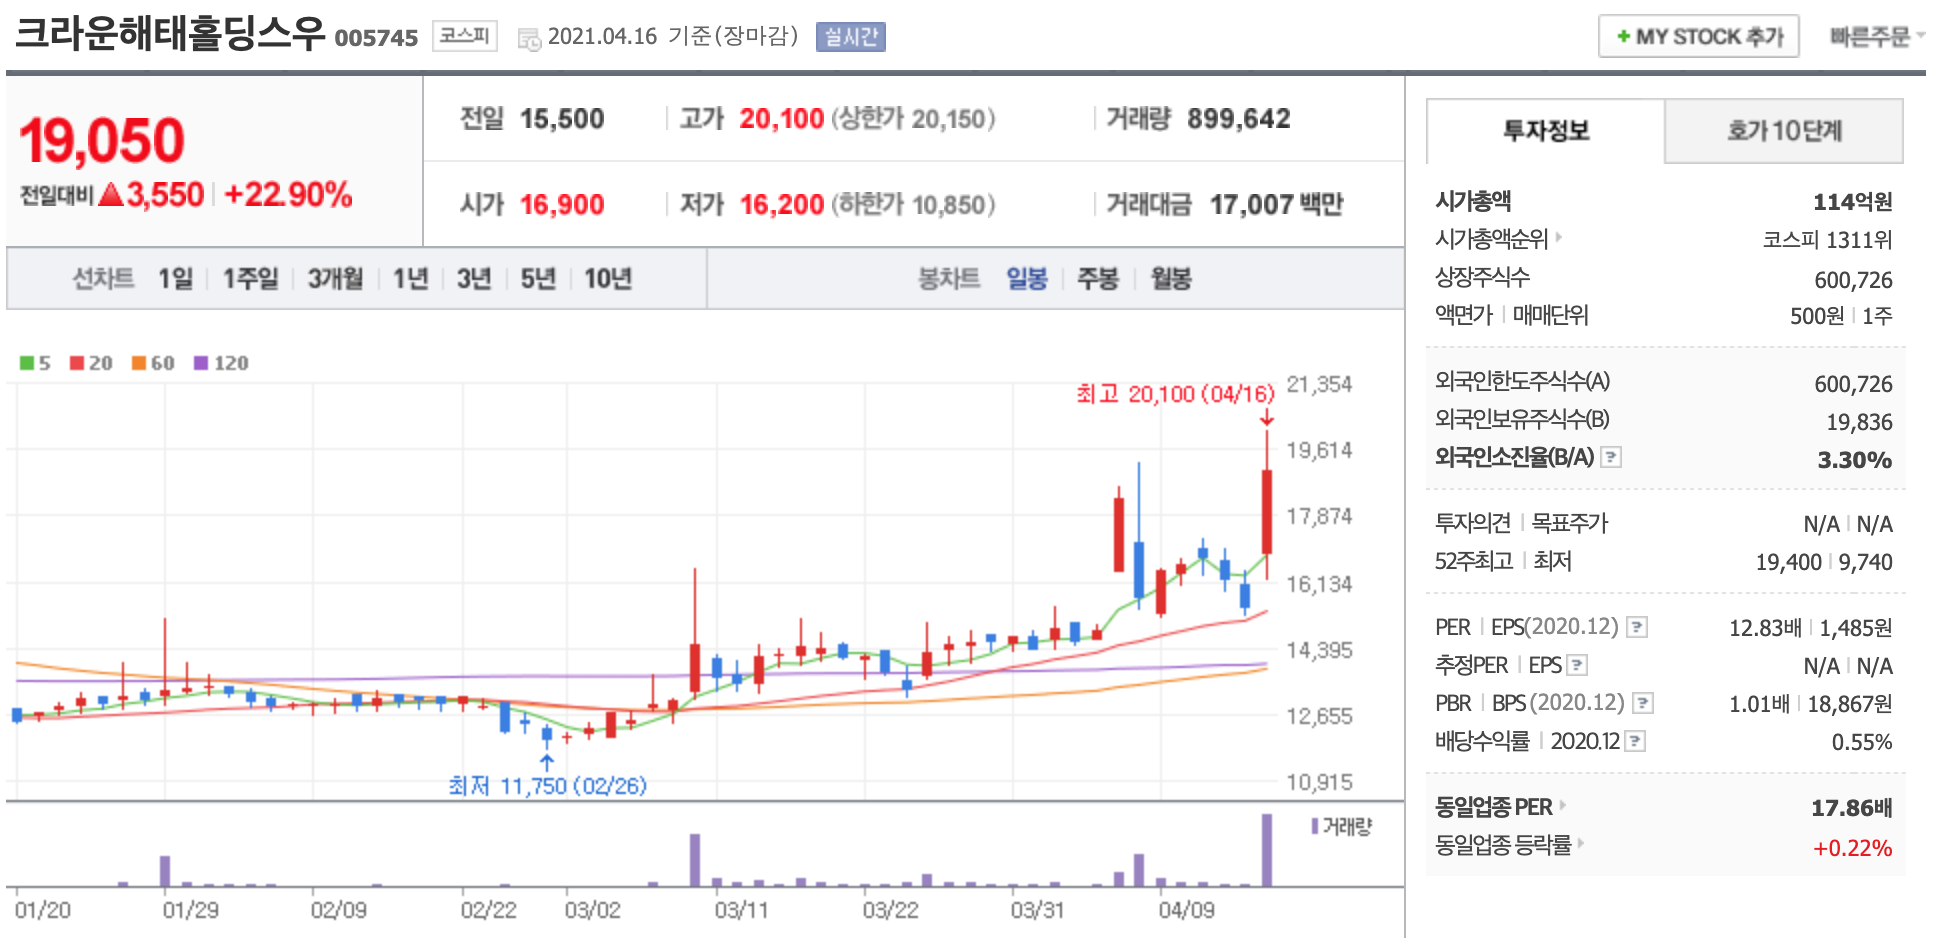Click the 저가 16,200 value
Screen dimensions: 1940x938
pyautogui.click(x=782, y=205)
